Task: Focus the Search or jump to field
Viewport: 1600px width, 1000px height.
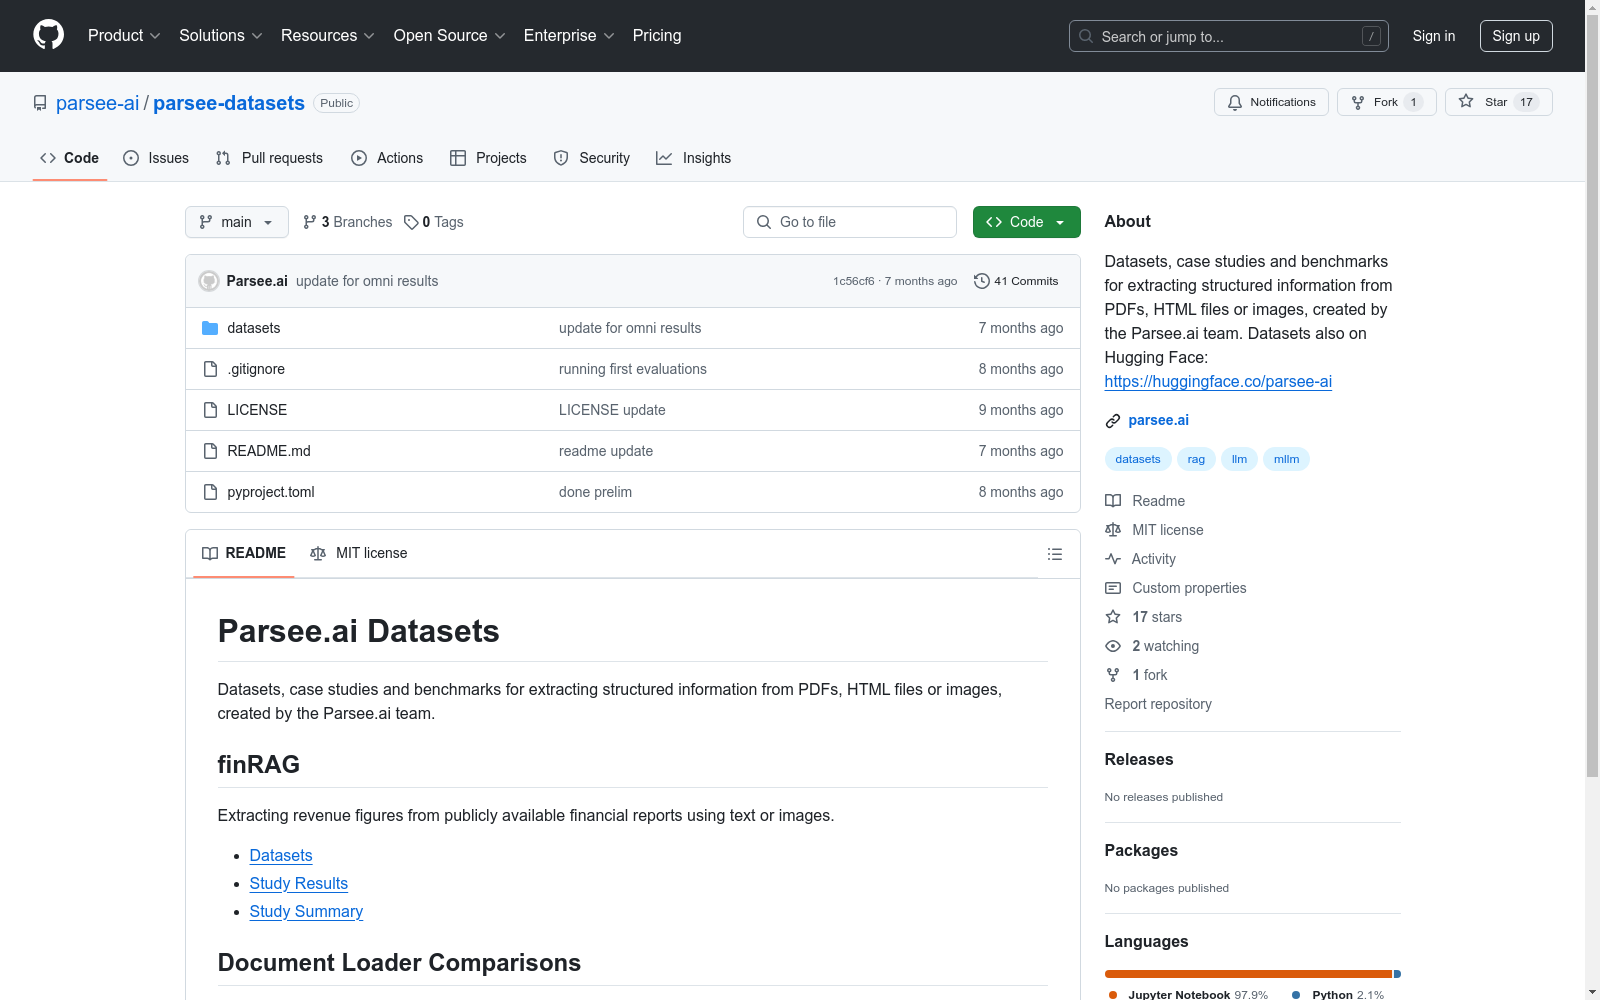Action: tap(1228, 36)
